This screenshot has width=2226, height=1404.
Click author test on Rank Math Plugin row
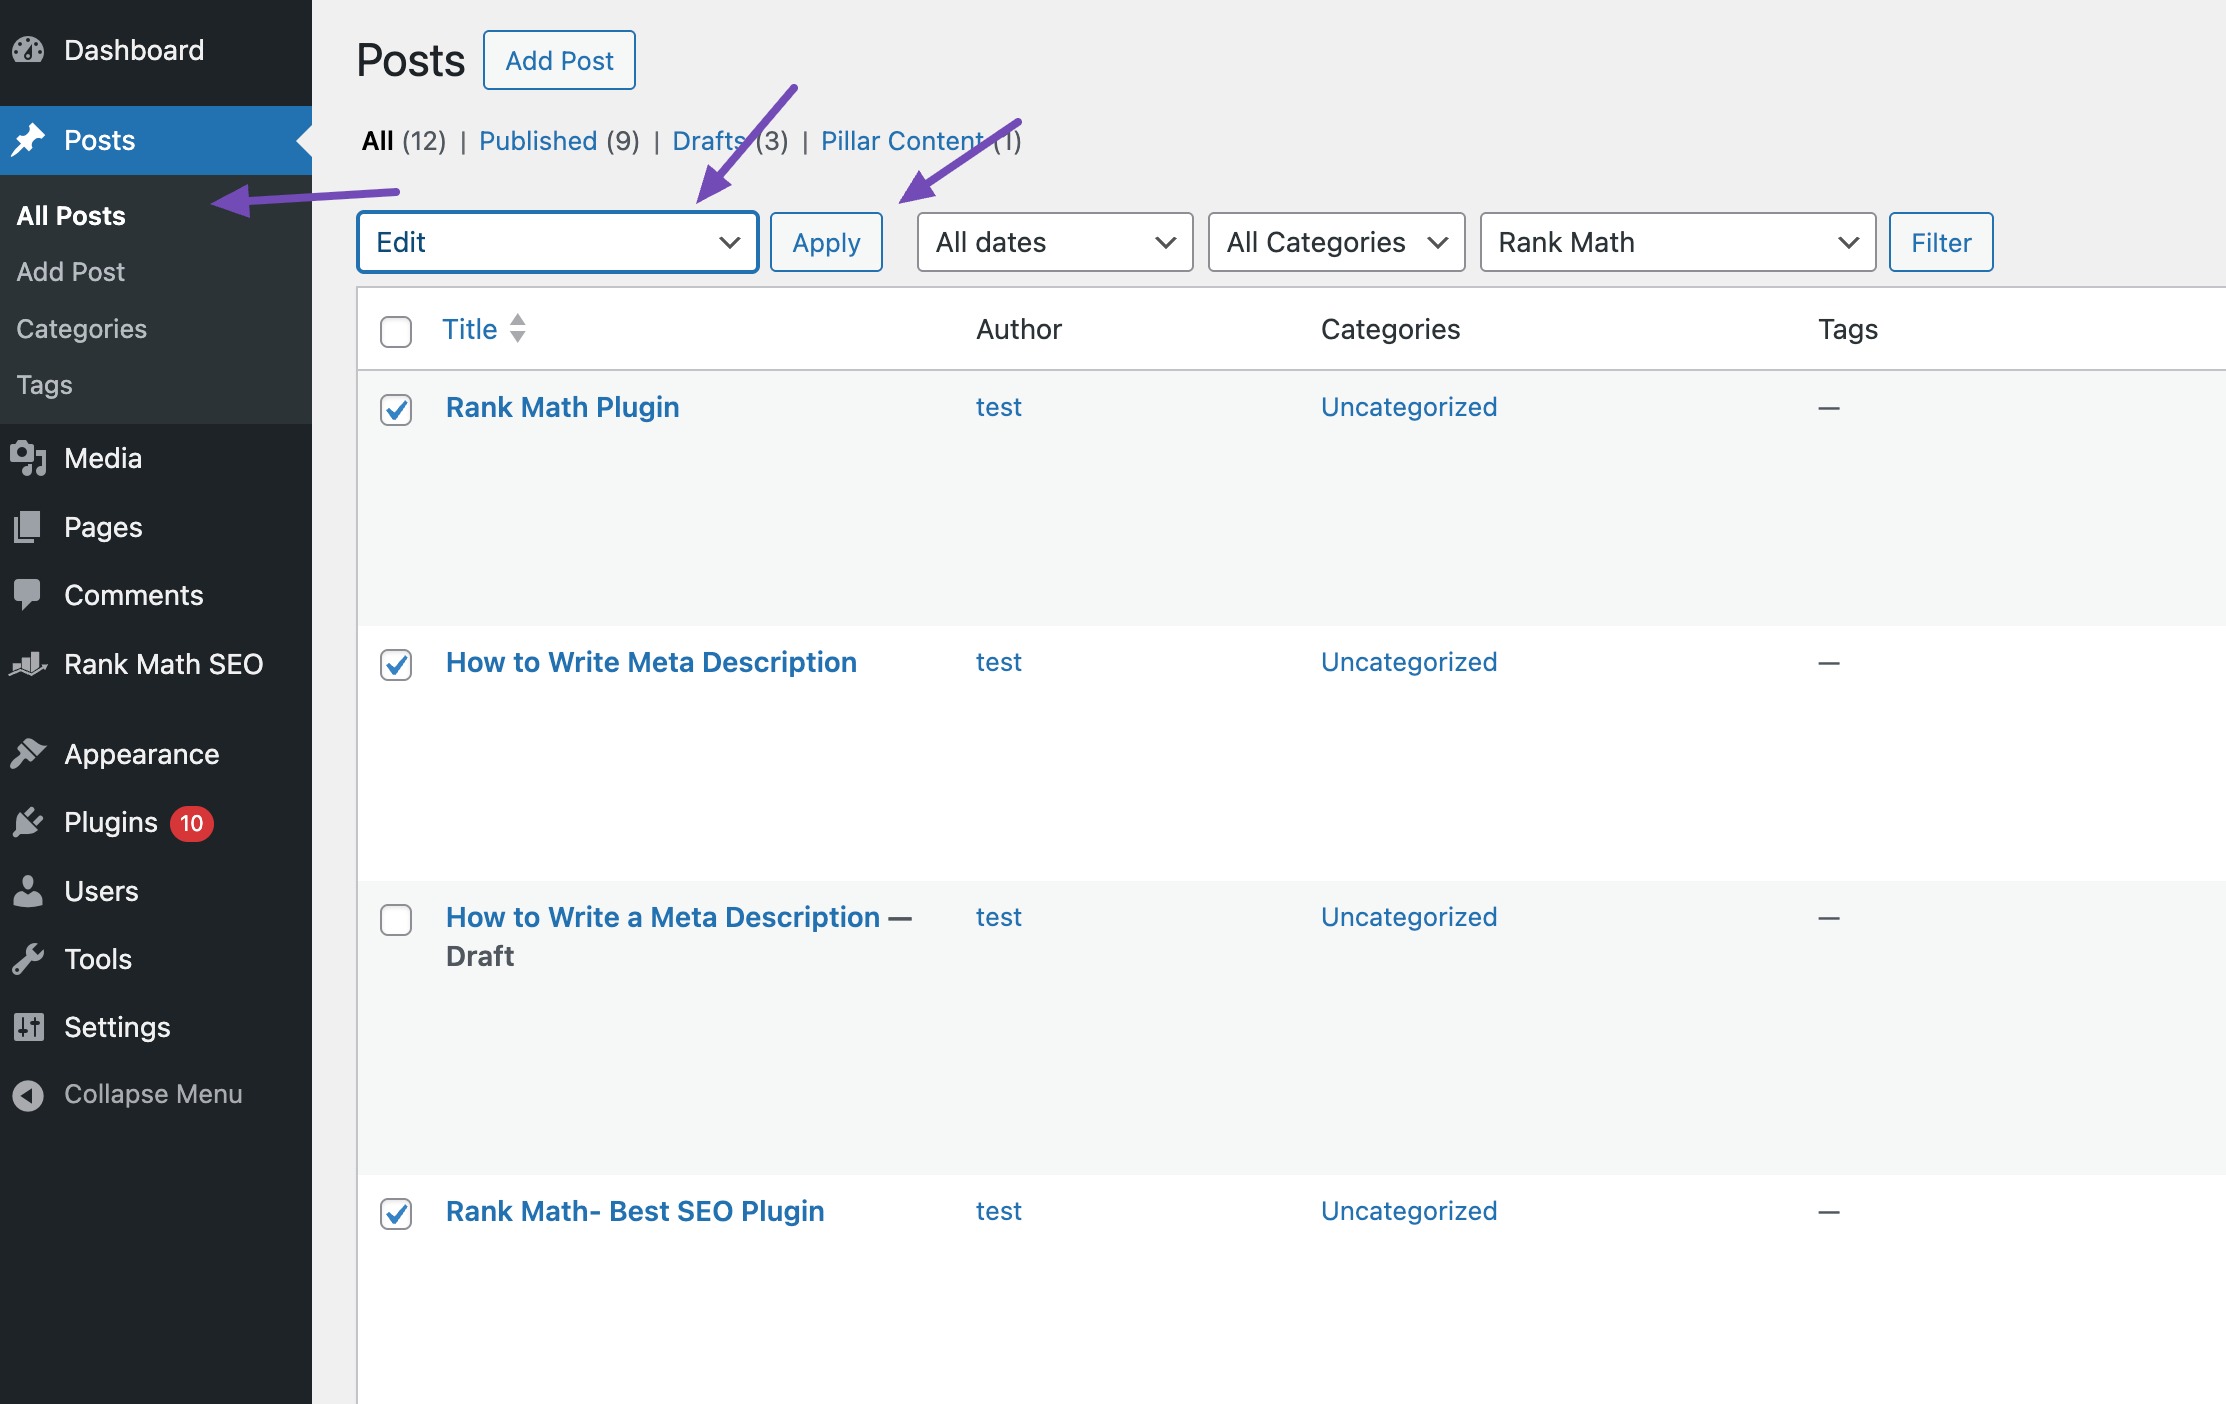pyautogui.click(x=999, y=407)
